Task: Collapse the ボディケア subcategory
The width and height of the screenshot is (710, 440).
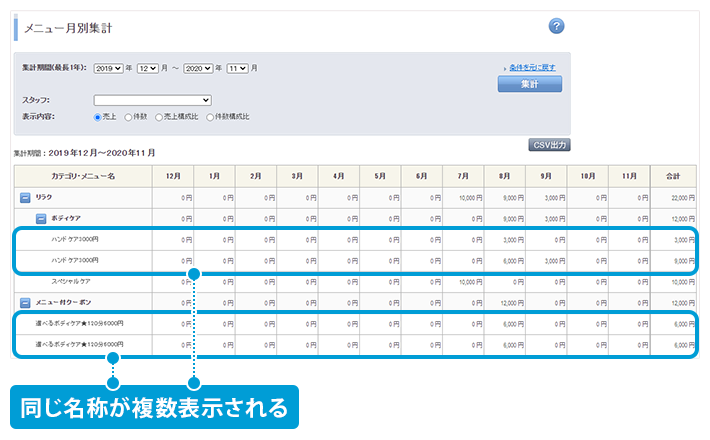Action: (41, 218)
